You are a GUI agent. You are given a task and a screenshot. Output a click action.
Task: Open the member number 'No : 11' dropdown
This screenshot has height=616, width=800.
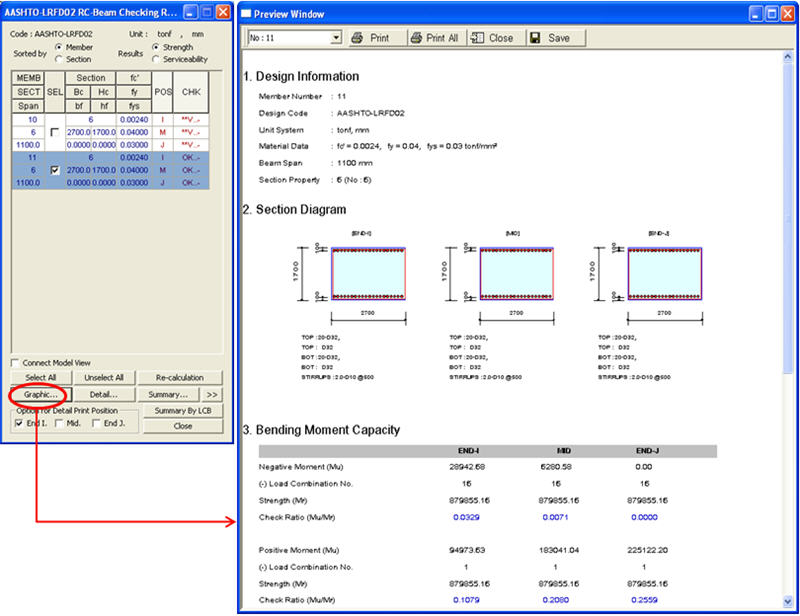coord(334,38)
